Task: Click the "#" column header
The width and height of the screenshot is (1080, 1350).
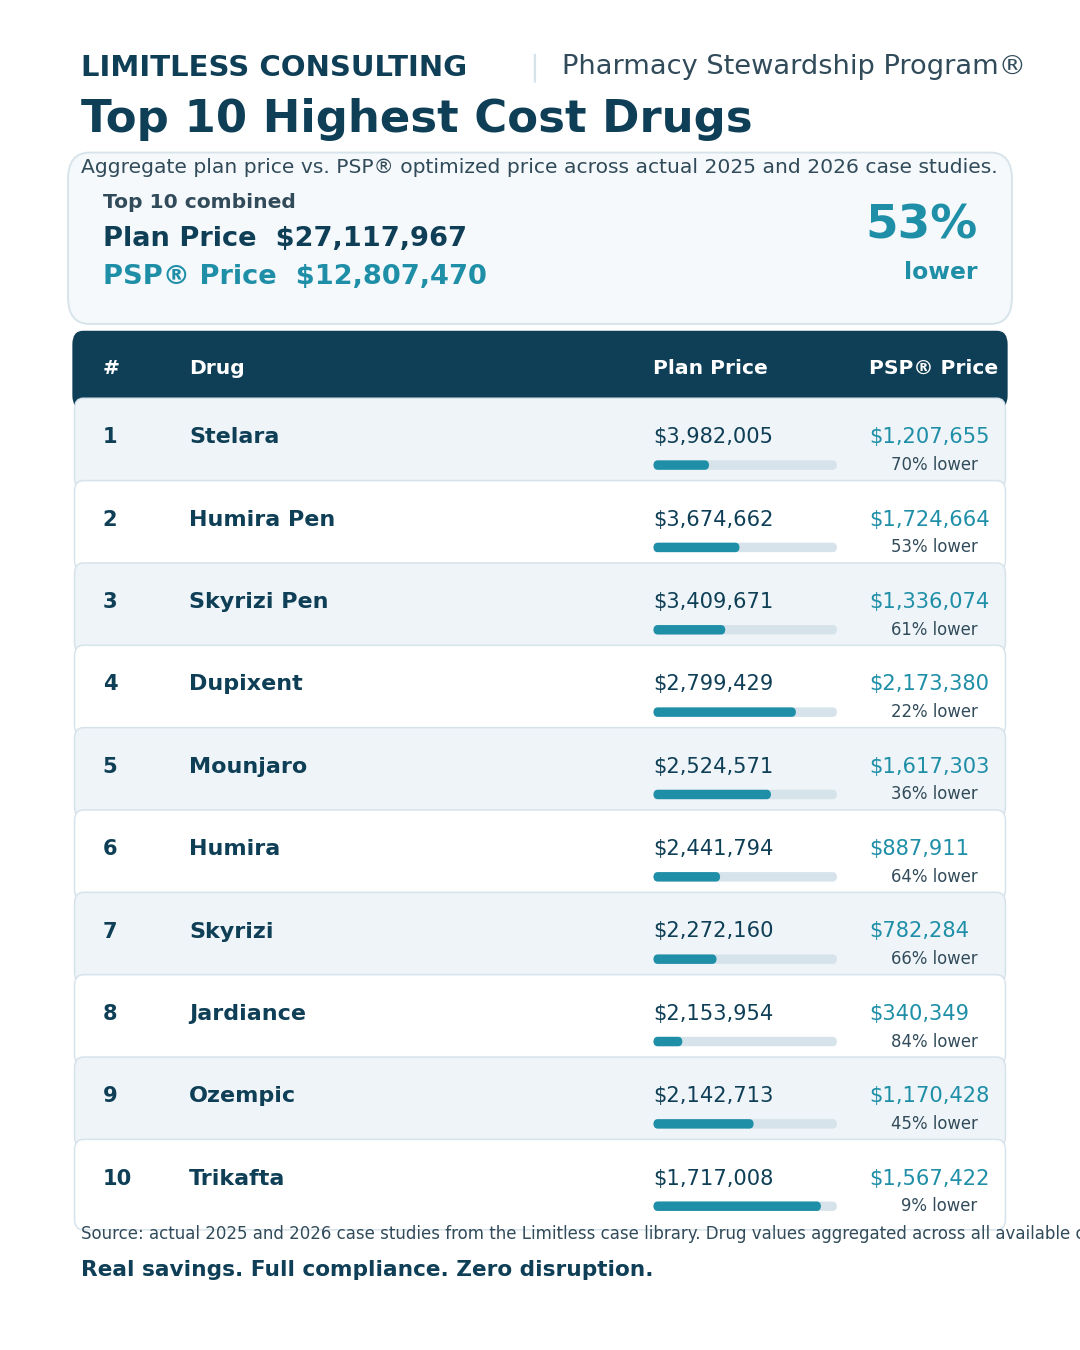Action: (x=111, y=368)
